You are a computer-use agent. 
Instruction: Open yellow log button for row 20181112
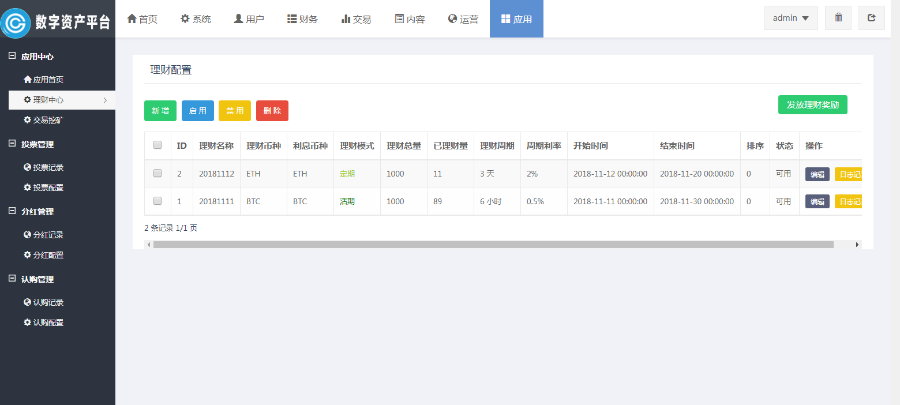click(x=848, y=174)
